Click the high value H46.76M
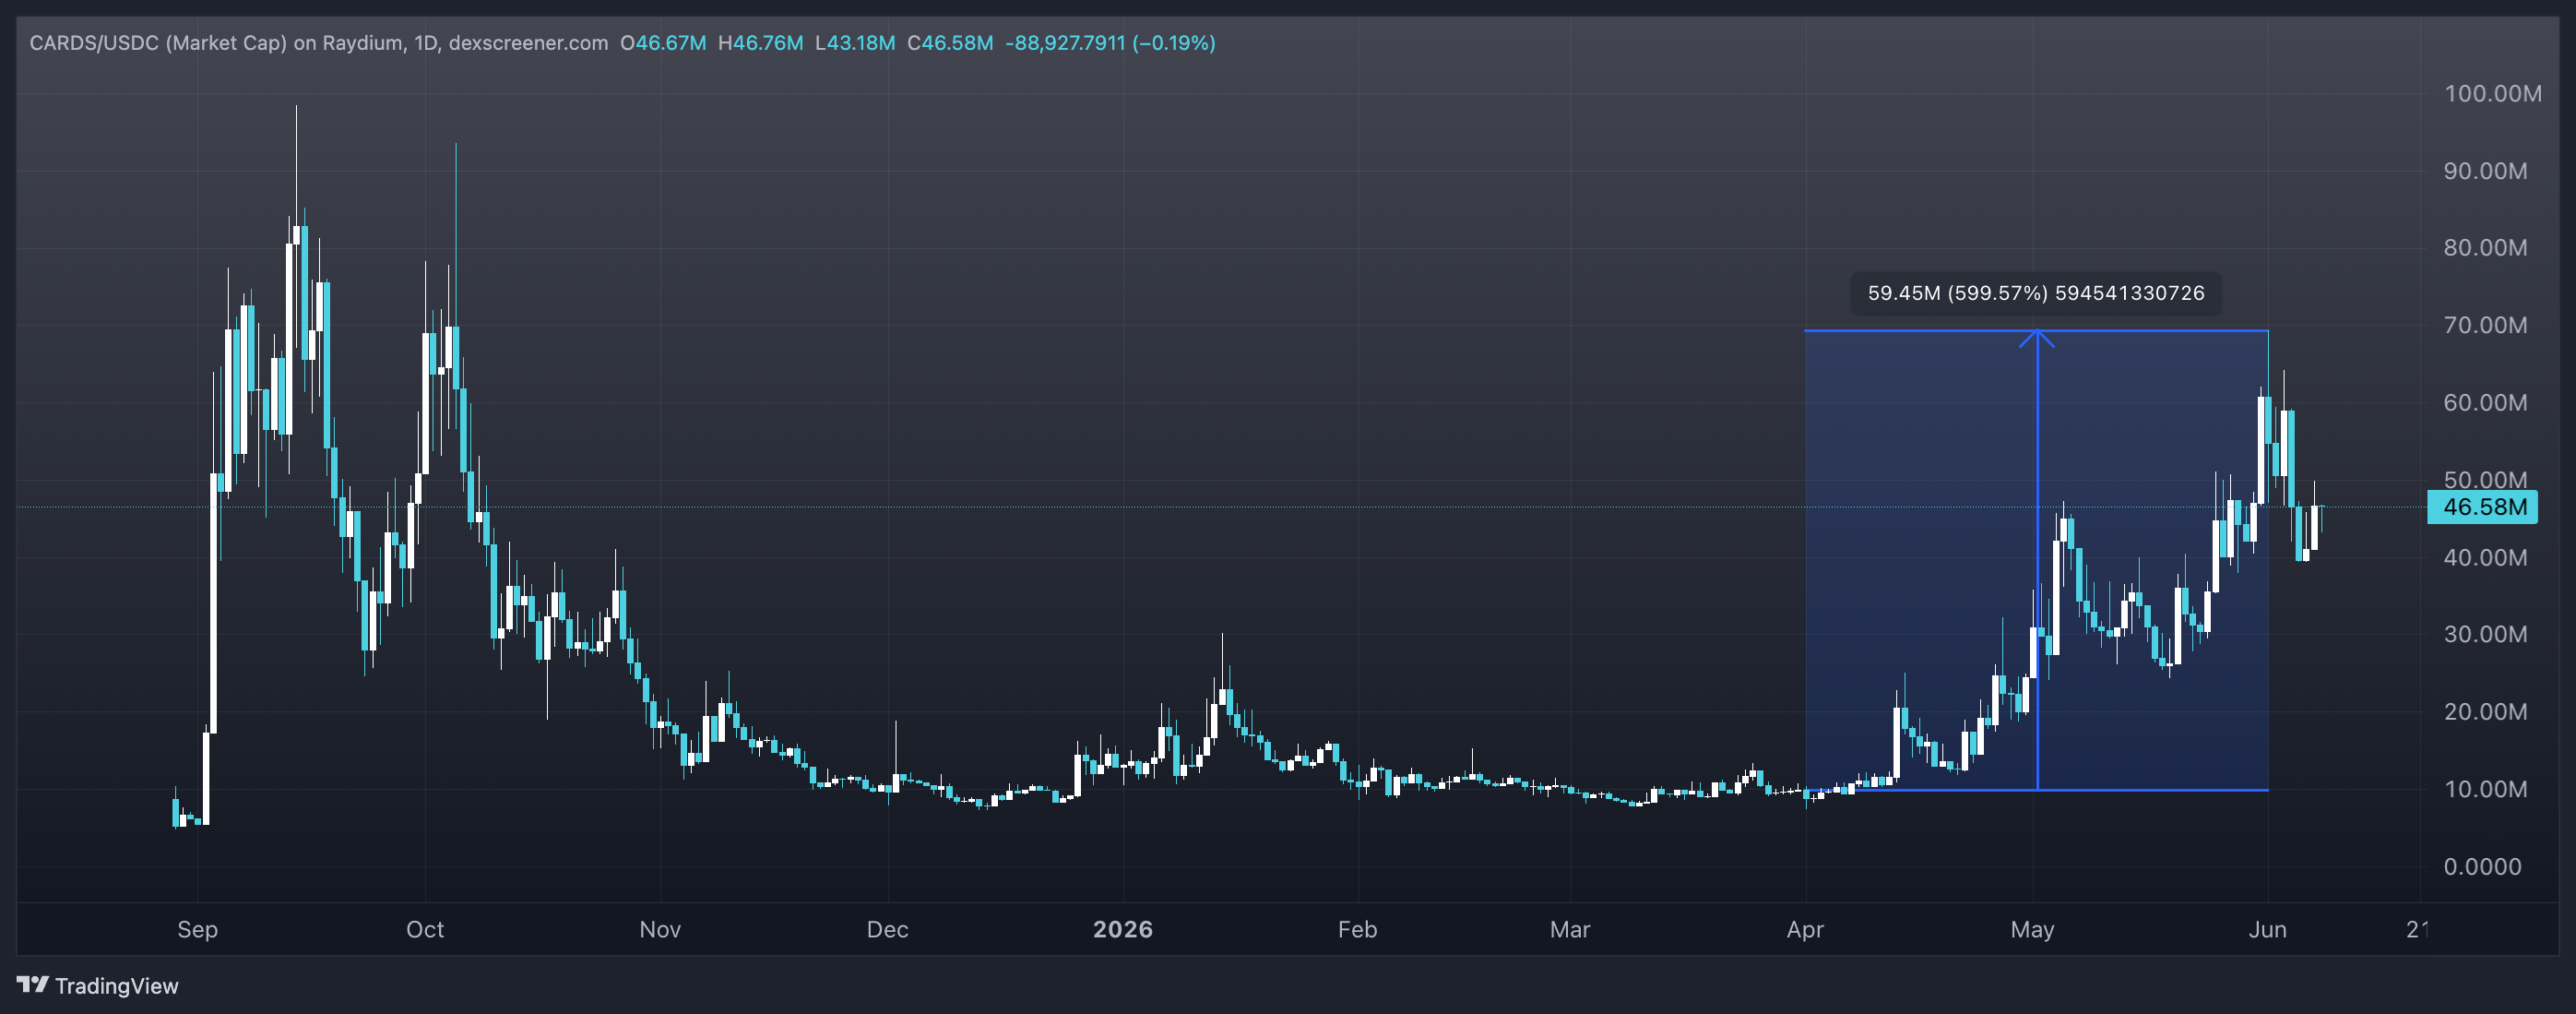 pos(760,43)
